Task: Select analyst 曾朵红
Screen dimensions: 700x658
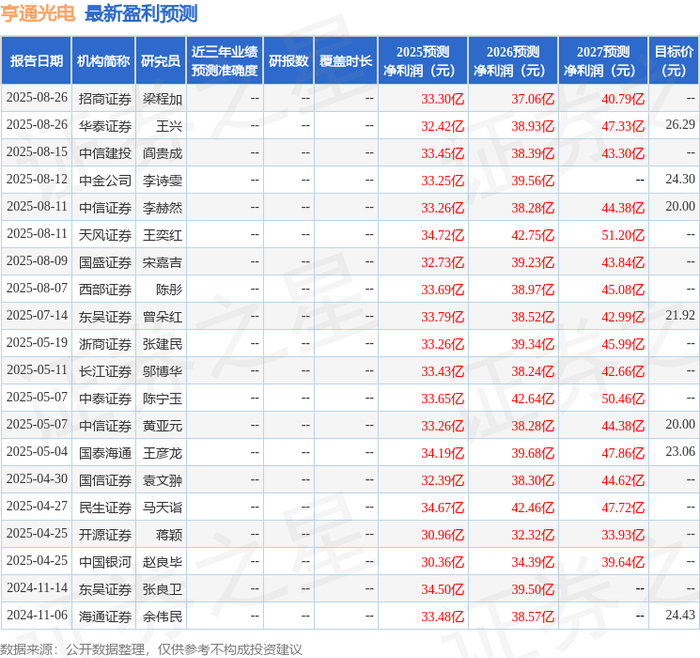Action: pos(162,317)
